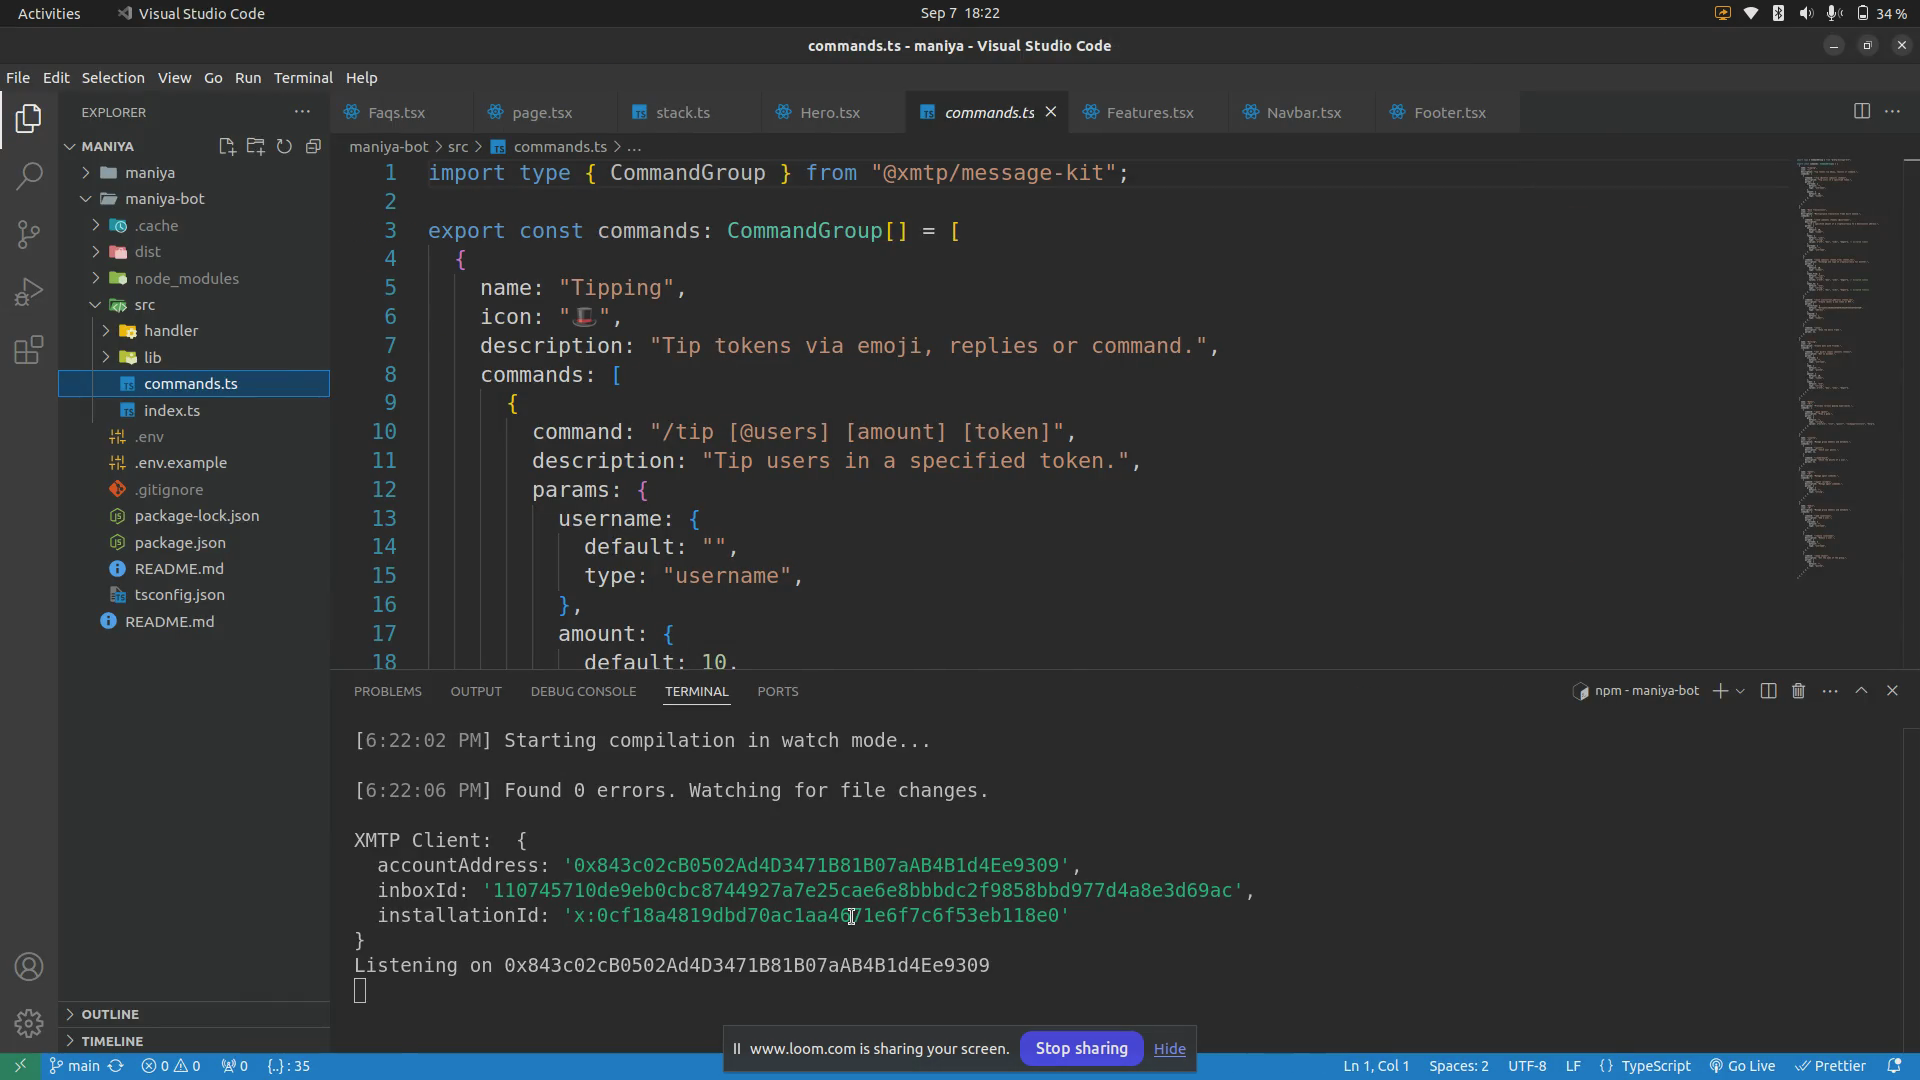Open index.ts in explorer
The height and width of the screenshot is (1080, 1920).
click(x=172, y=411)
